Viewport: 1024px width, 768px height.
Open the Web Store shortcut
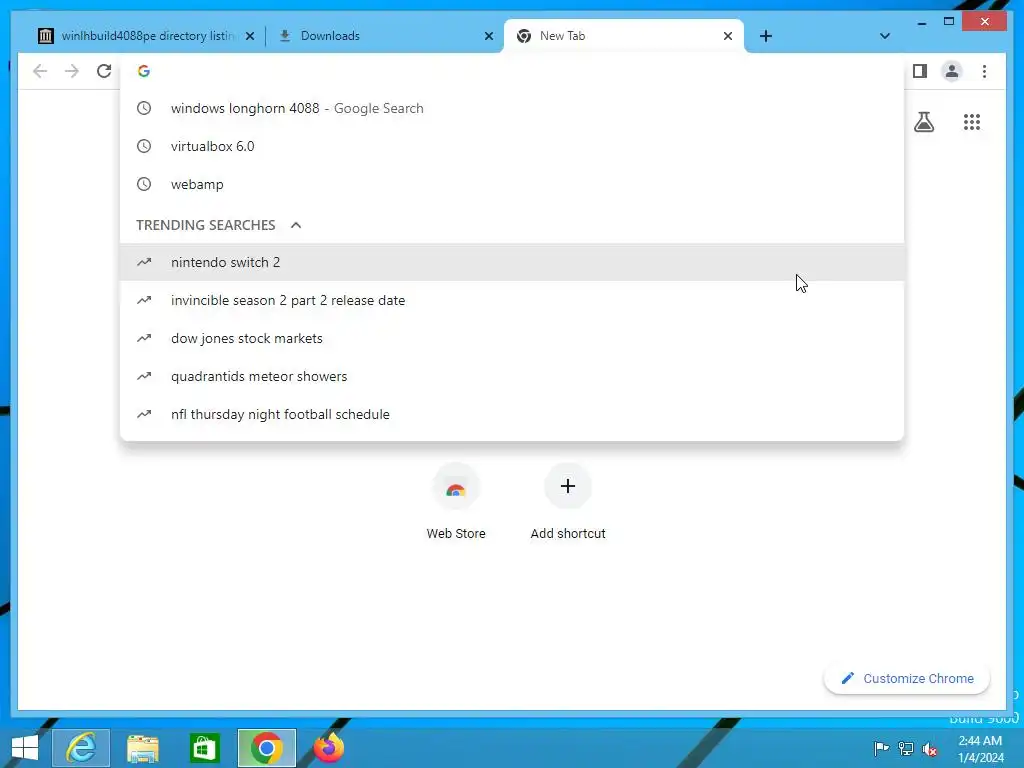tap(456, 502)
